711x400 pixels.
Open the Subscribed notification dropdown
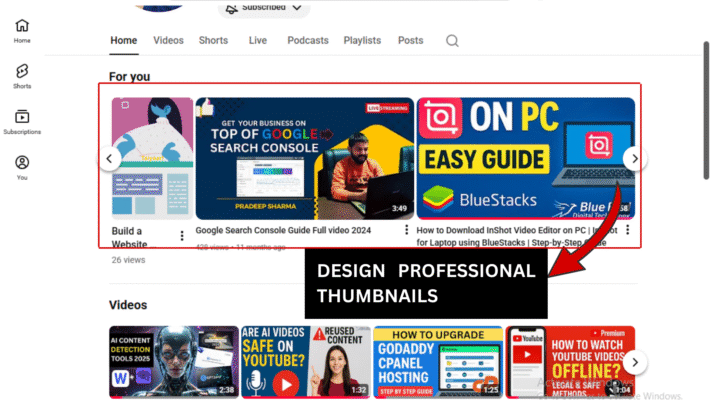click(264, 8)
